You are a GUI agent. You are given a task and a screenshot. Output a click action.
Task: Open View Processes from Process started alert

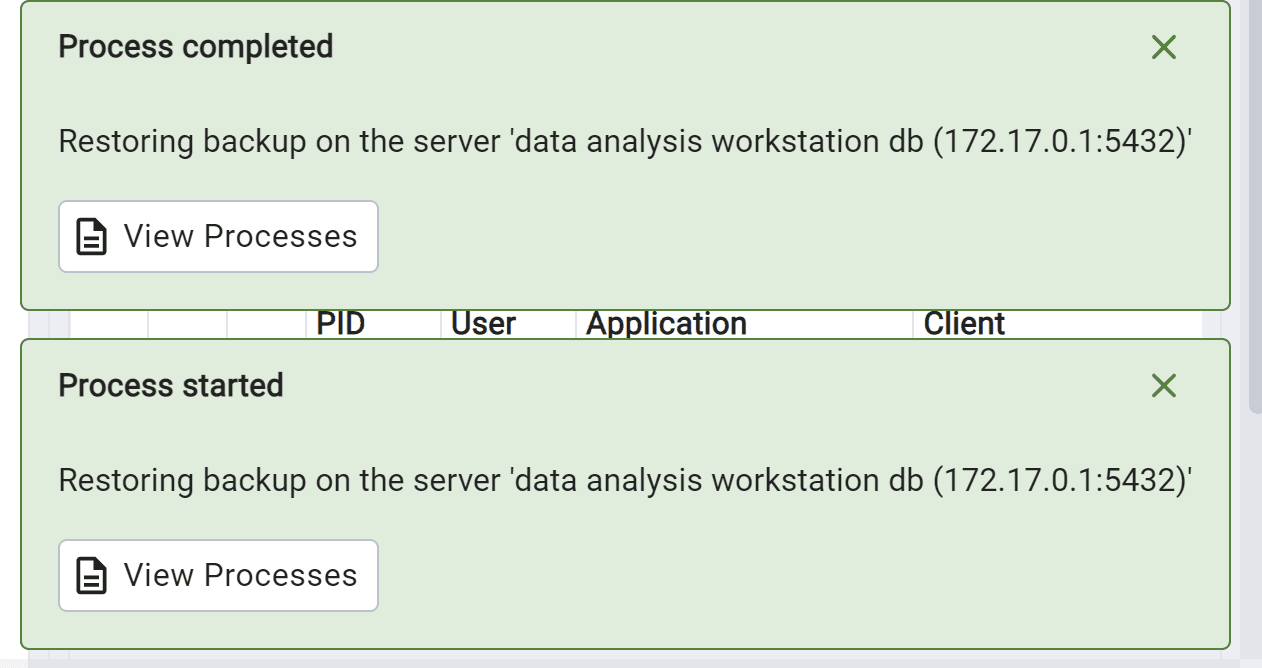[x=218, y=576]
